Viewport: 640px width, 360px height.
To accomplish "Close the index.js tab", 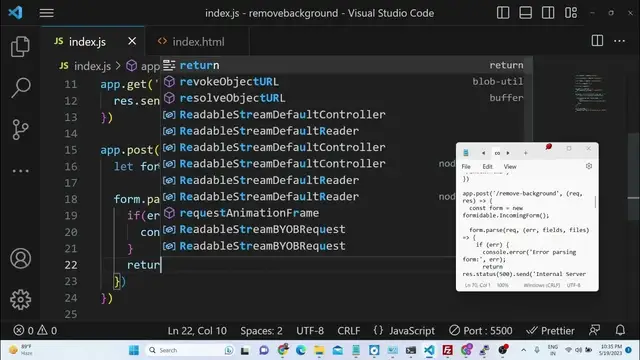I will click(x=132, y=41).
